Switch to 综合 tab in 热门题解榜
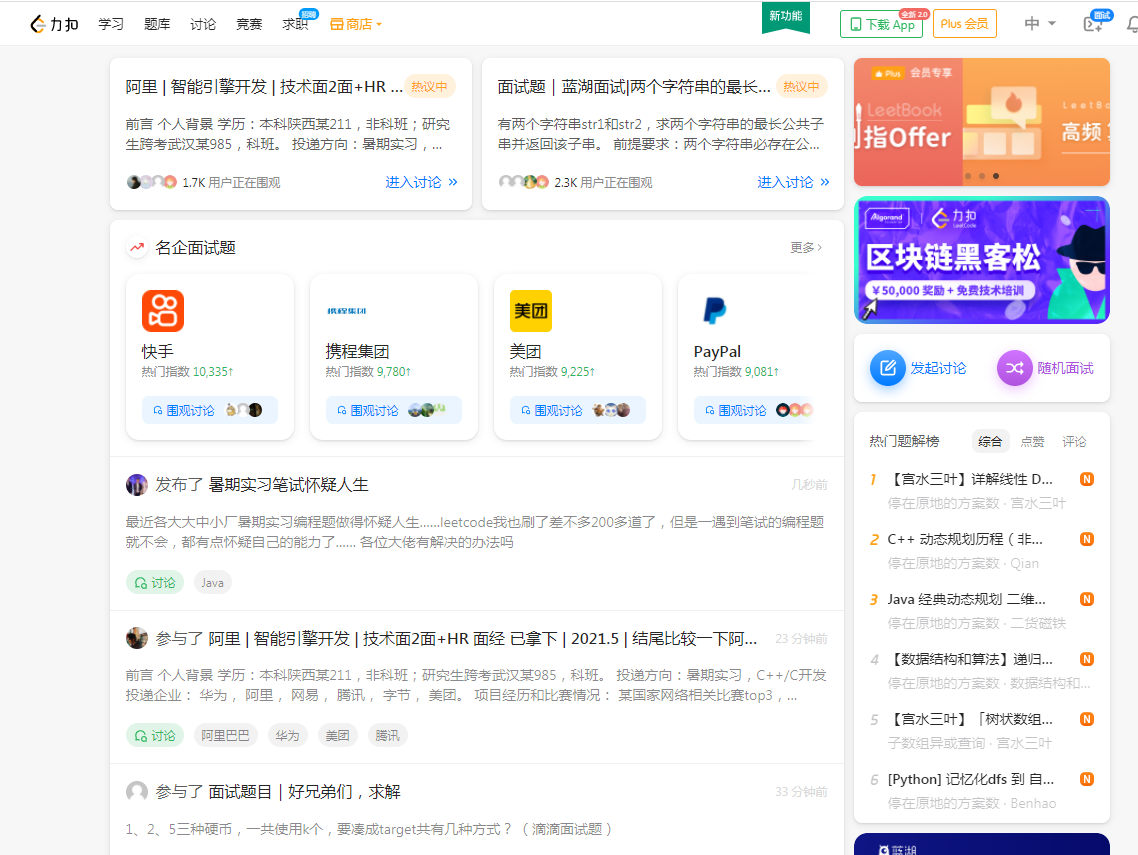This screenshot has width=1138, height=855. [989, 441]
